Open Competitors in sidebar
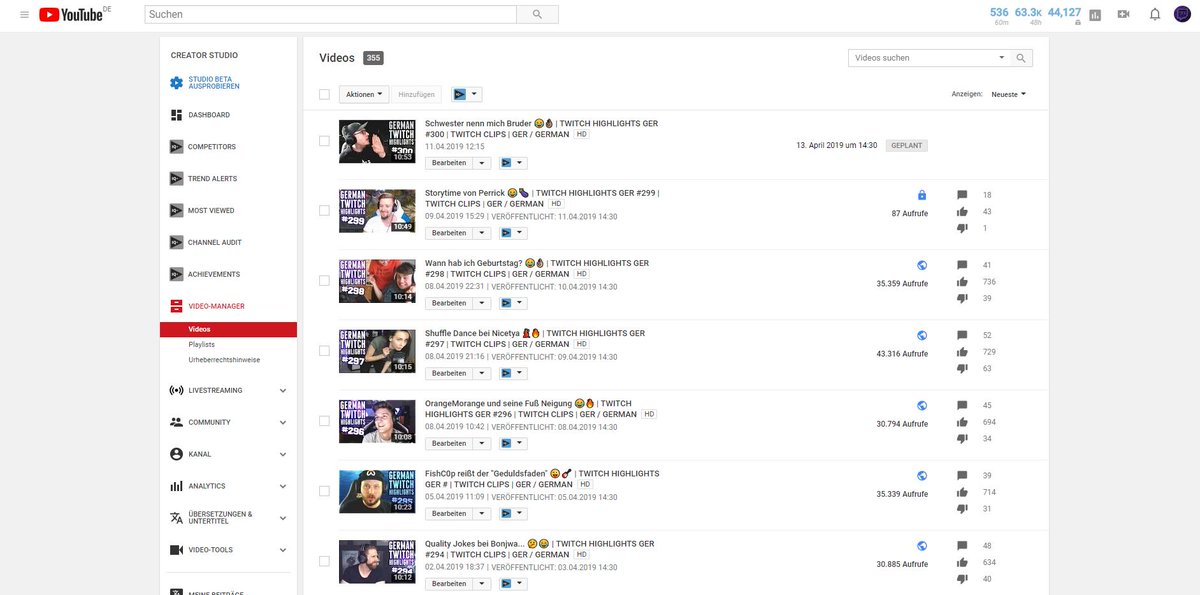The height and width of the screenshot is (595, 1200). [x=211, y=147]
